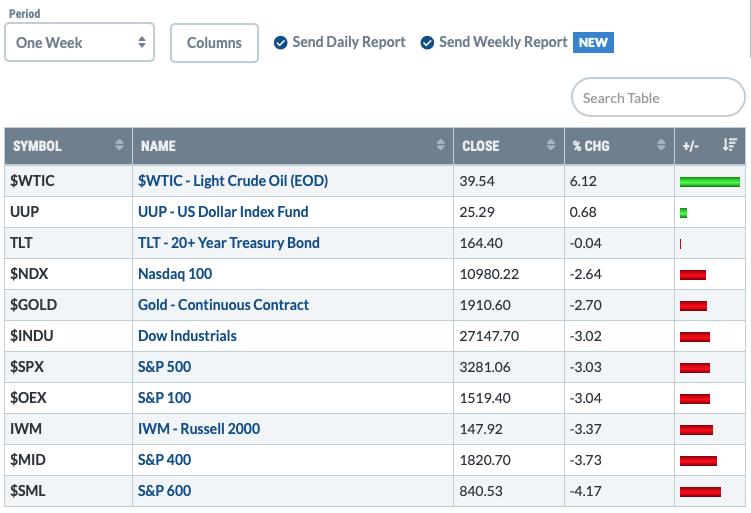Viewport: 751px width, 513px height.
Task: Select the TLT symbol cell
Action: tap(68, 243)
